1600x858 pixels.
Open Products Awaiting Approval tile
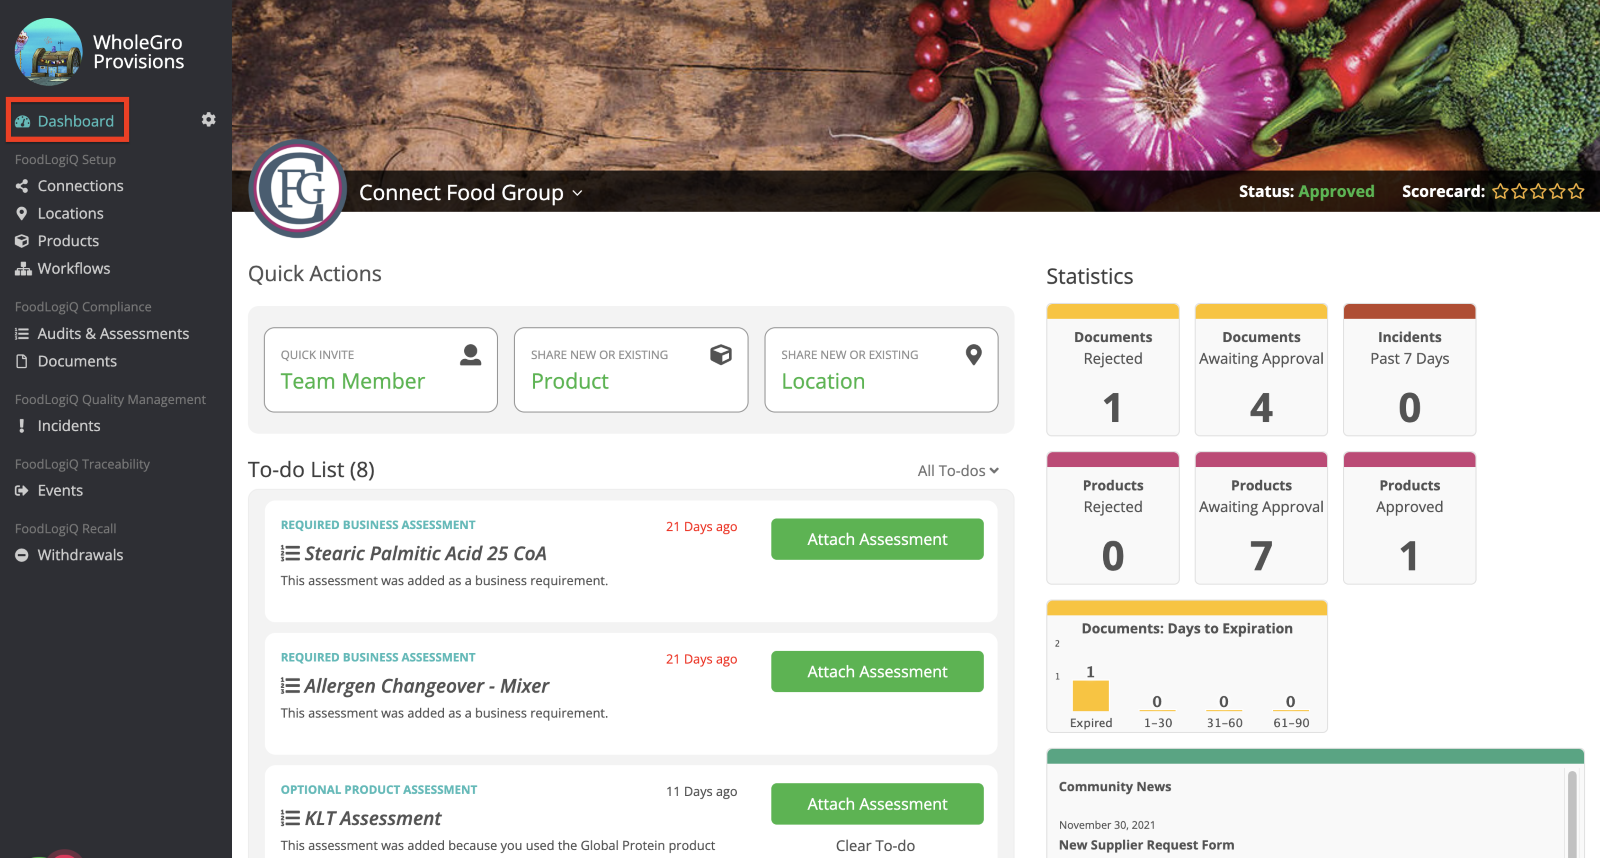click(1261, 518)
